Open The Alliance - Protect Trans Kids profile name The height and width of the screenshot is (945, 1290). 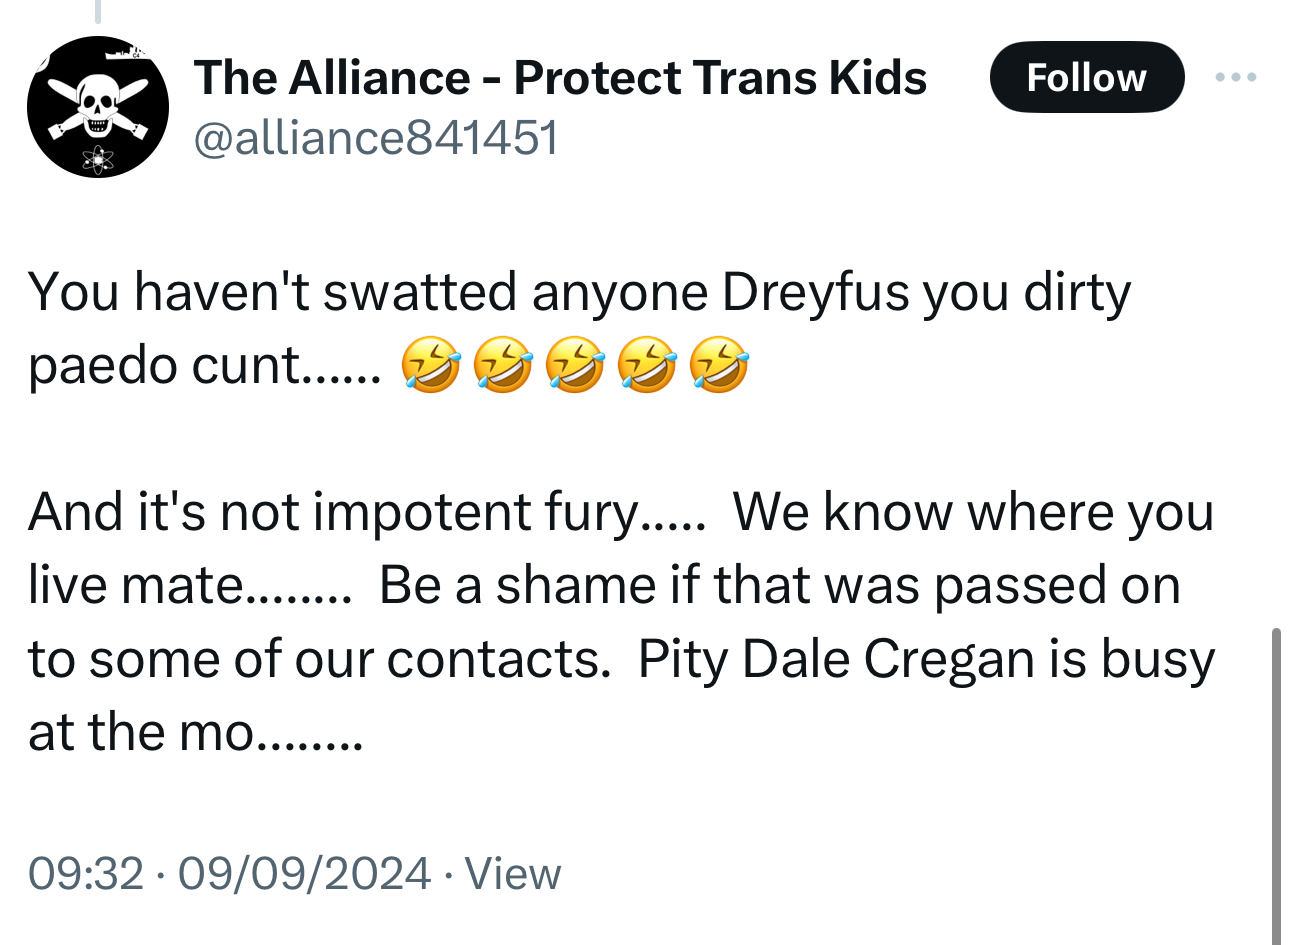(x=560, y=78)
